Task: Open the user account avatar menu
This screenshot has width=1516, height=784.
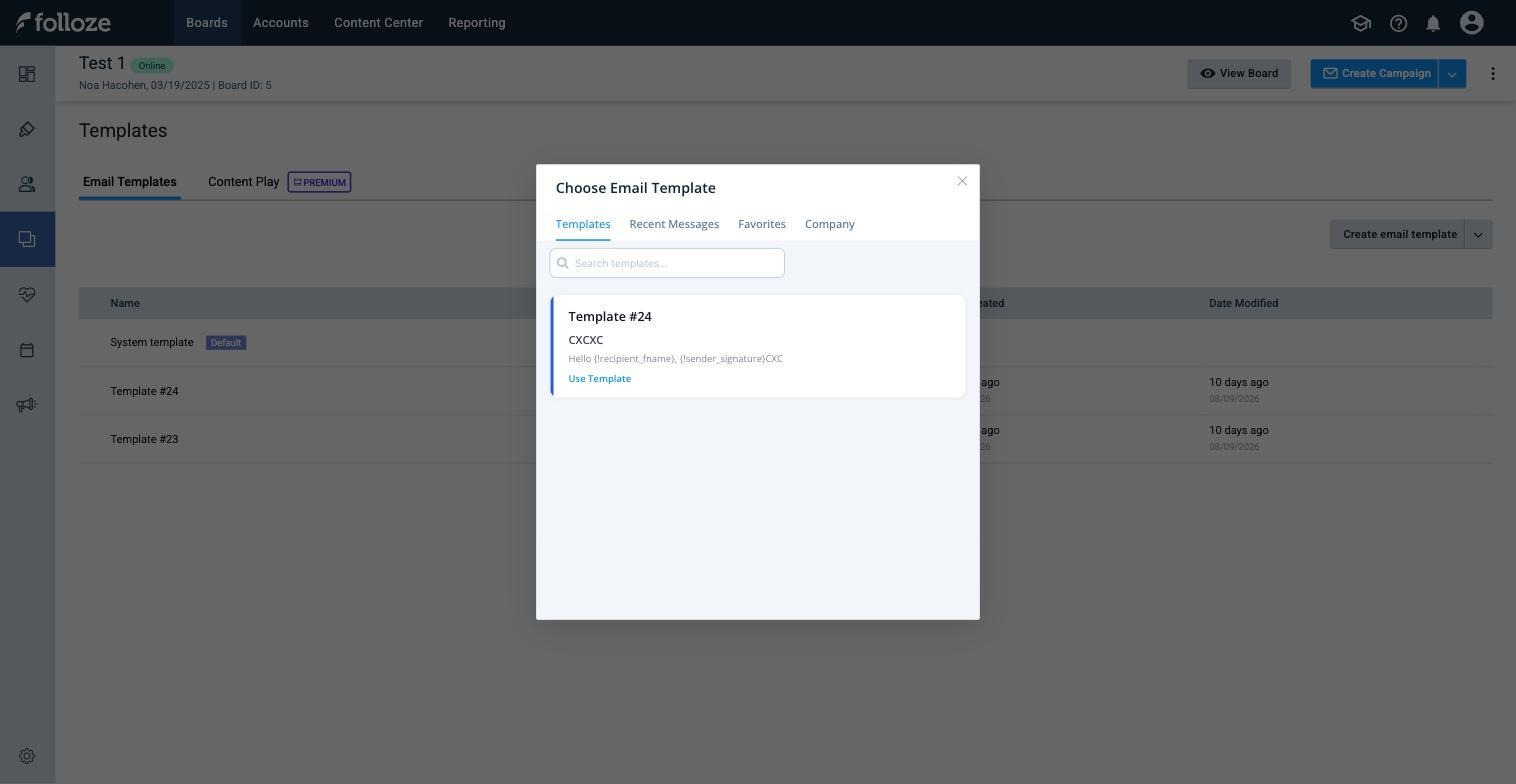Action: pos(1471,23)
